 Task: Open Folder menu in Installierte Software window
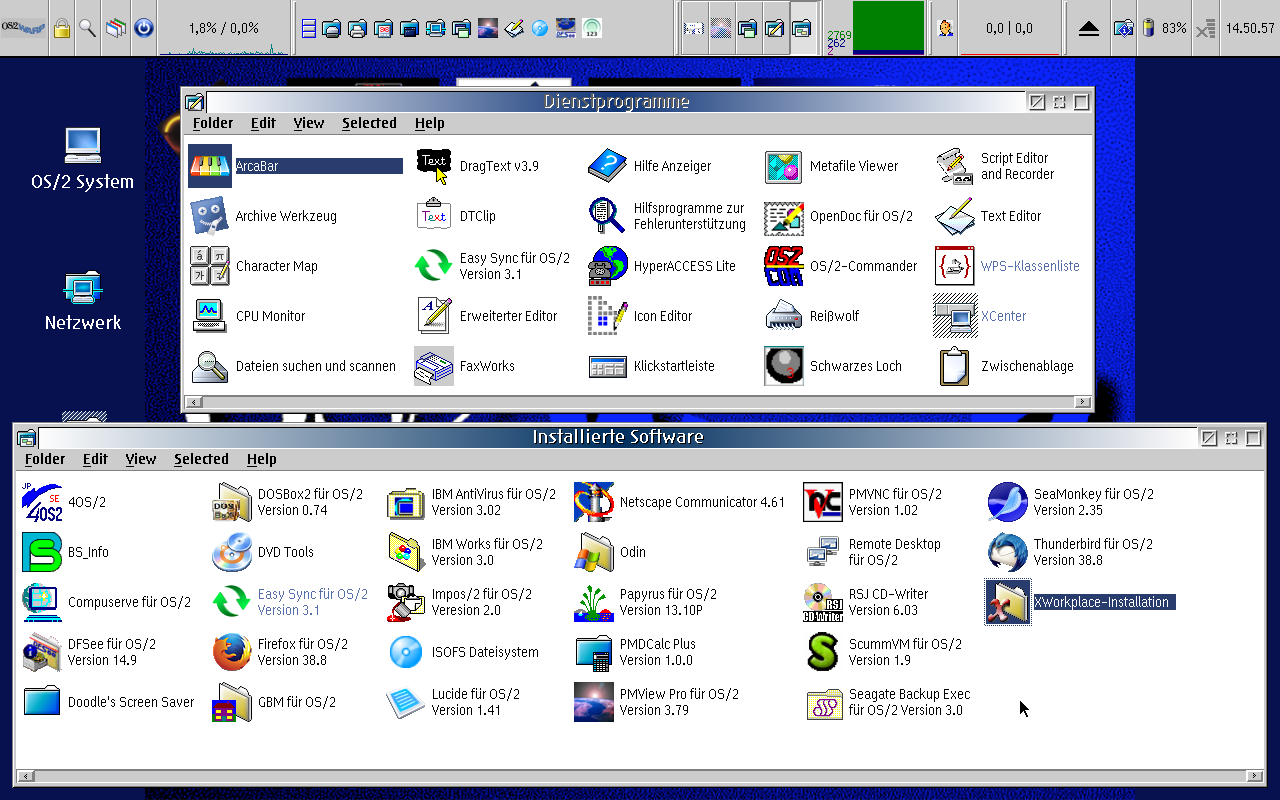pos(45,459)
